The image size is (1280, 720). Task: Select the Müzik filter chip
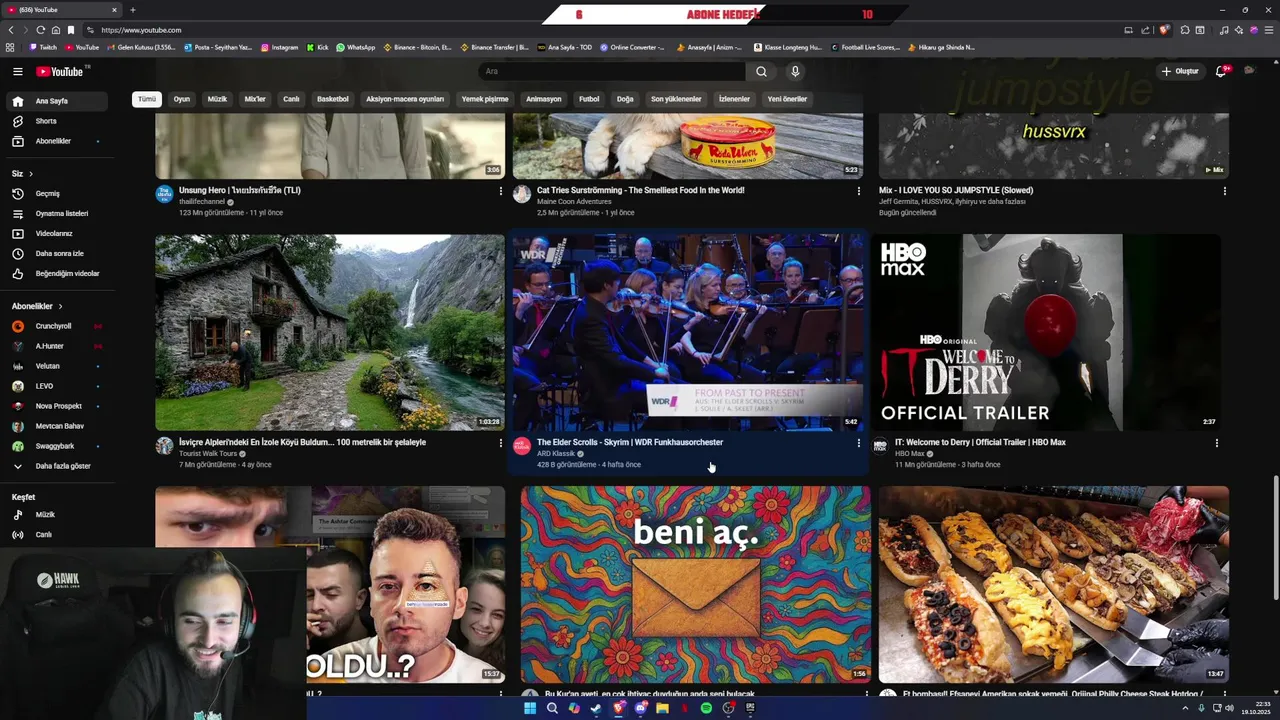[217, 99]
